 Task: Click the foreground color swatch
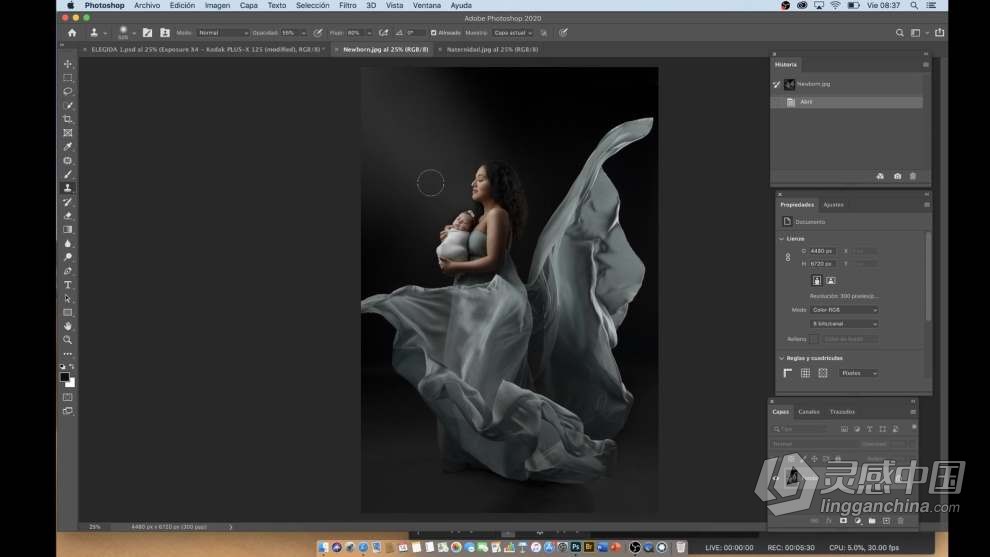click(x=64, y=378)
